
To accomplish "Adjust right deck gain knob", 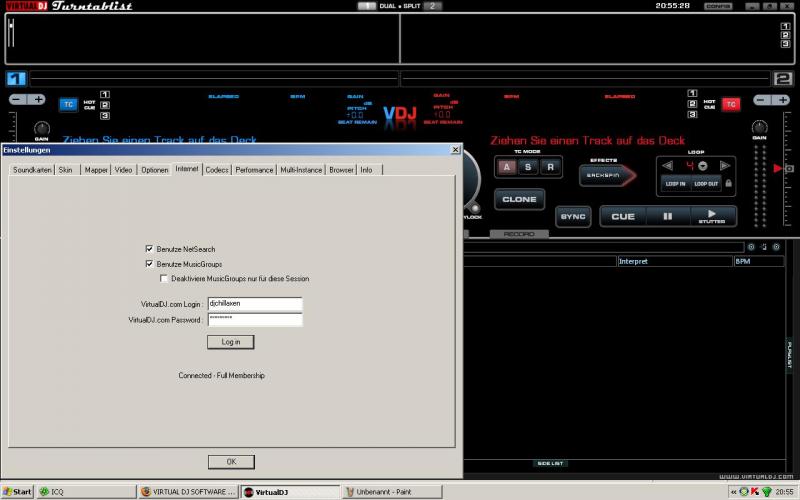I will point(759,127).
